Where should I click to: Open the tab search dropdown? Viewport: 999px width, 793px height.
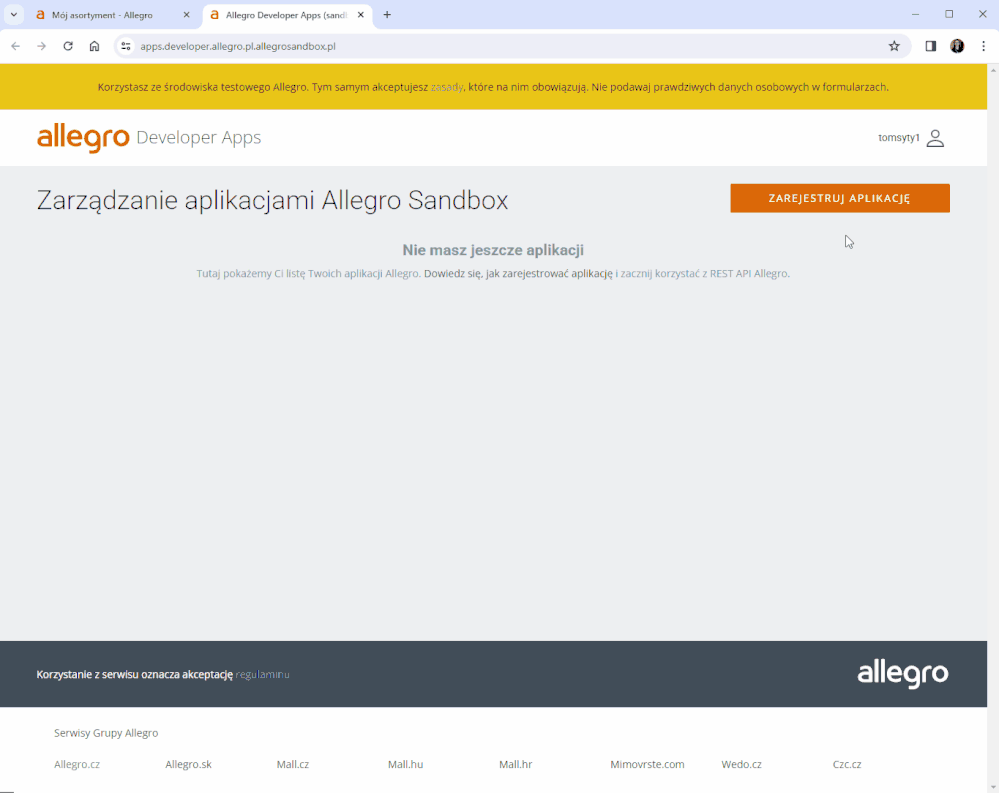point(13,15)
